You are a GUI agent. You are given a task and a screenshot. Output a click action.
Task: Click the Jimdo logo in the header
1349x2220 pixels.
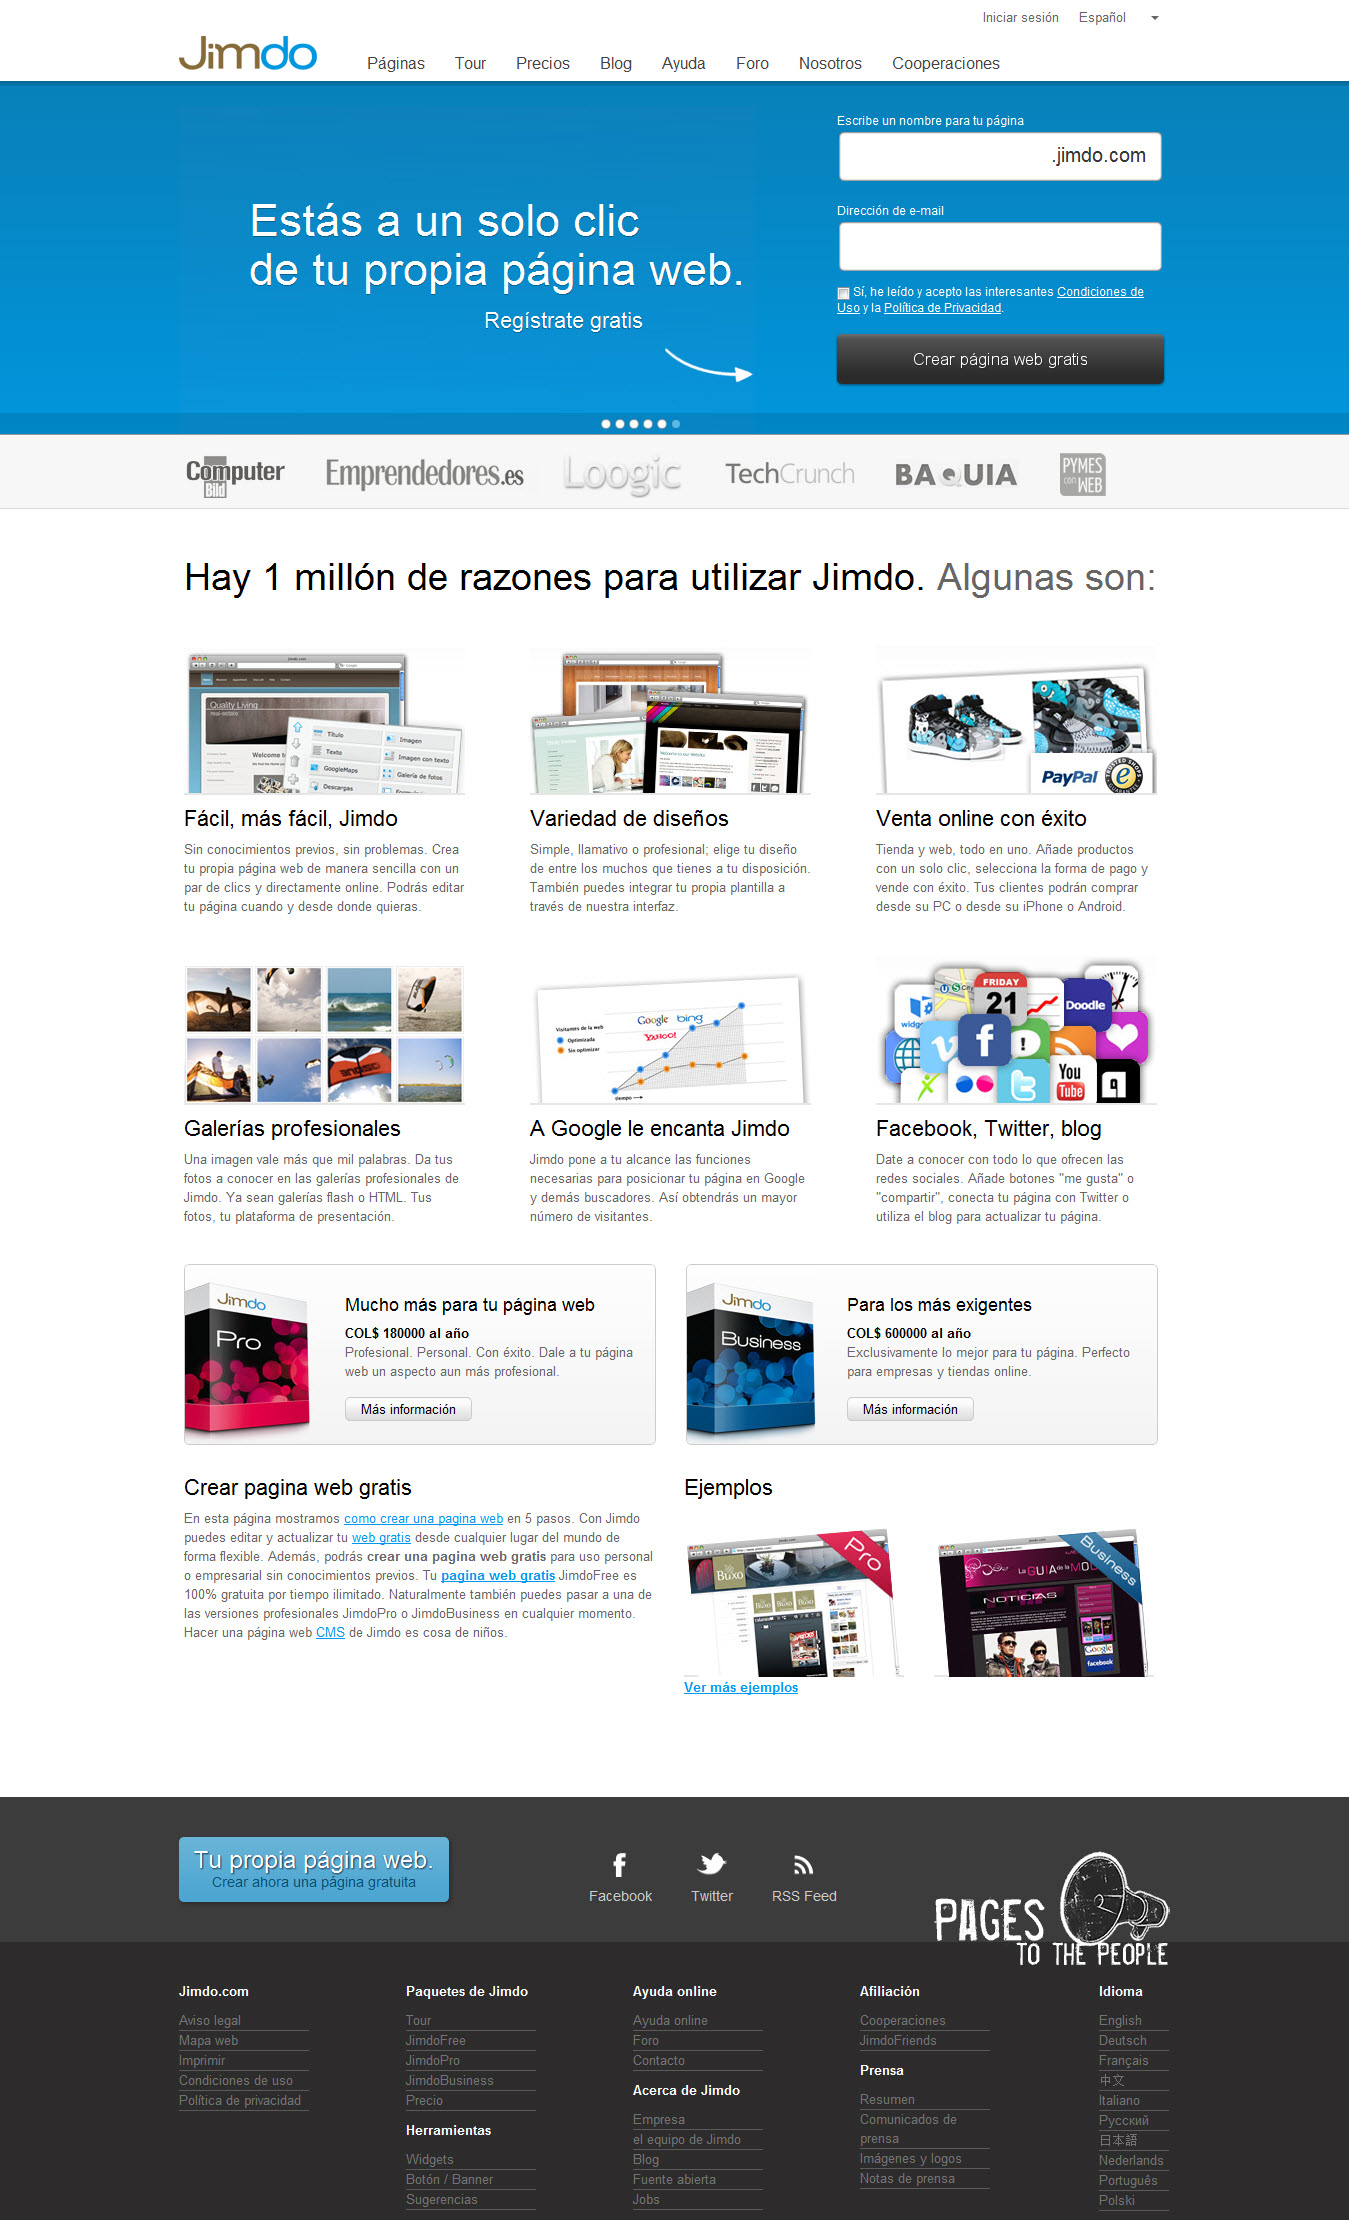click(248, 54)
